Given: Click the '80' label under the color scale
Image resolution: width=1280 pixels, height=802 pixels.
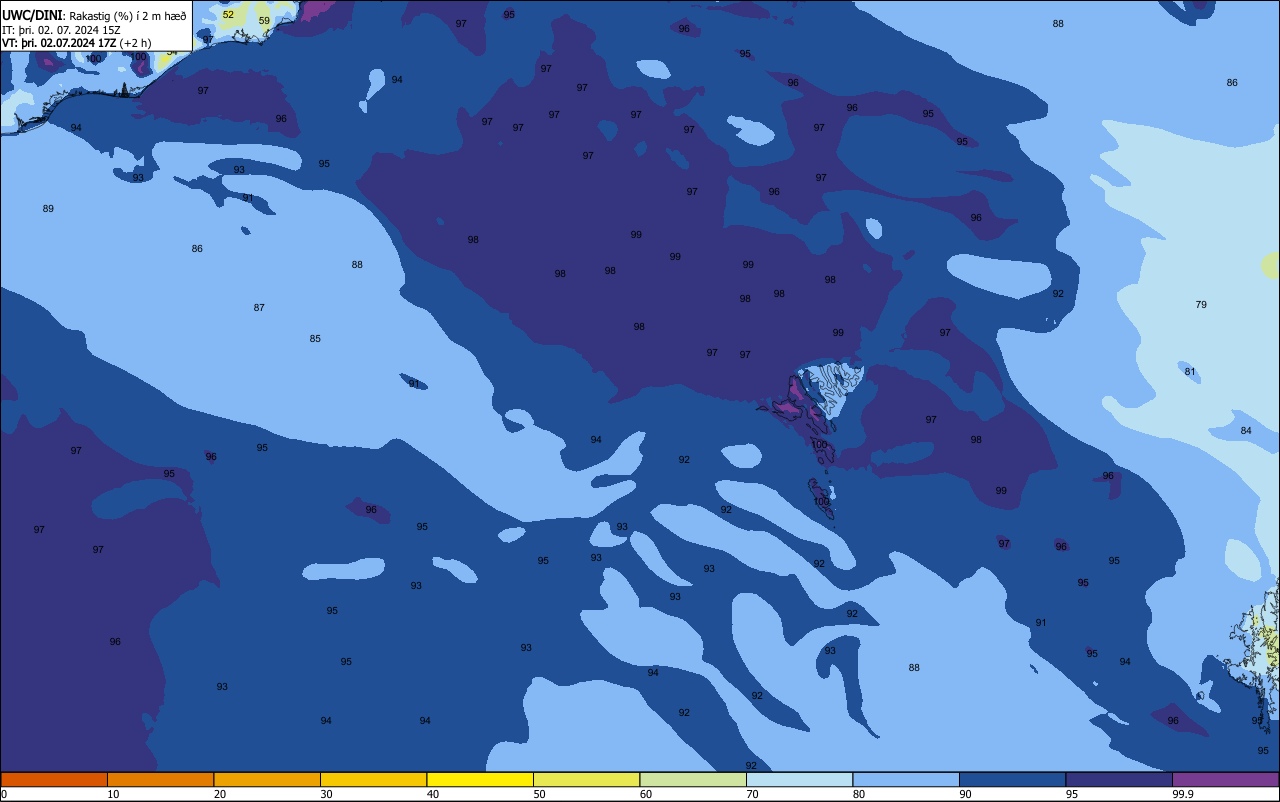Looking at the screenshot, I should tap(859, 794).
